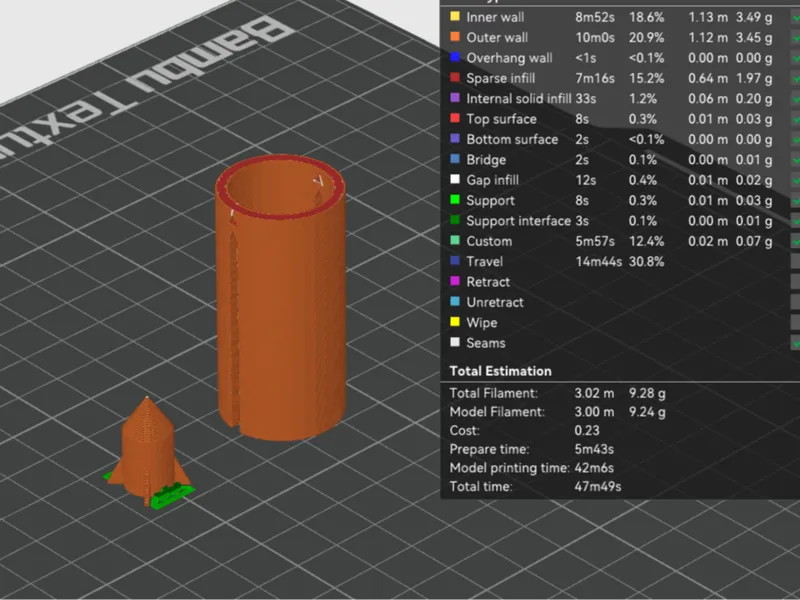
Task: Select the Bottom surface row label
Action: point(512,139)
